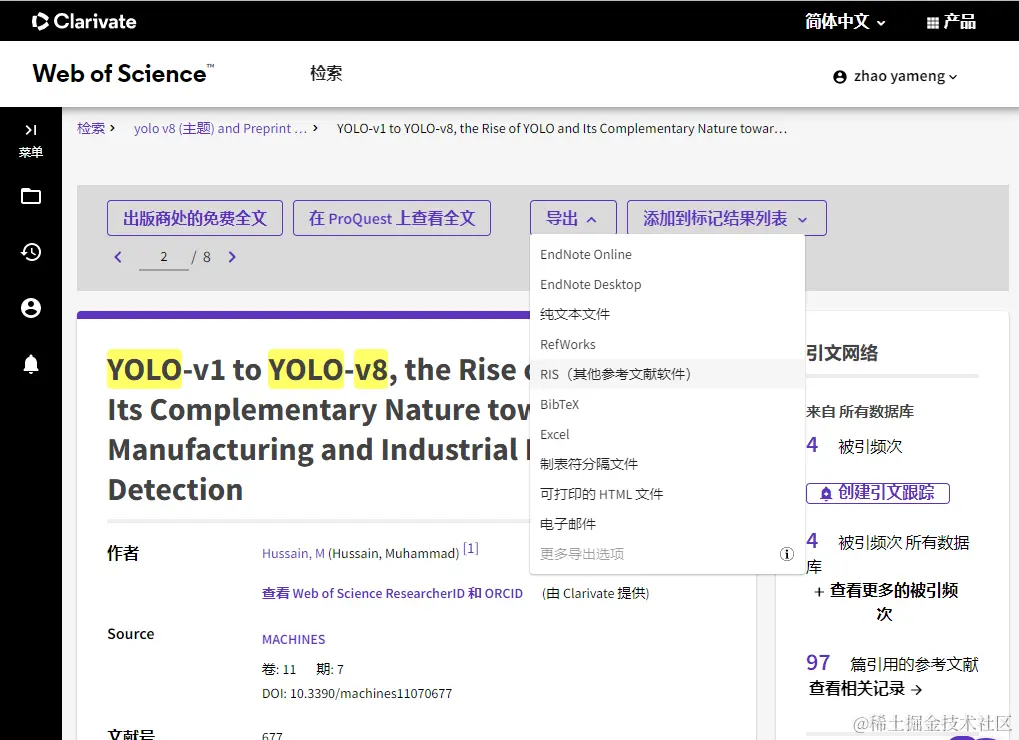The width and height of the screenshot is (1019, 740).
Task: Open author affiliation [1] superscript link
Action: pos(471,548)
